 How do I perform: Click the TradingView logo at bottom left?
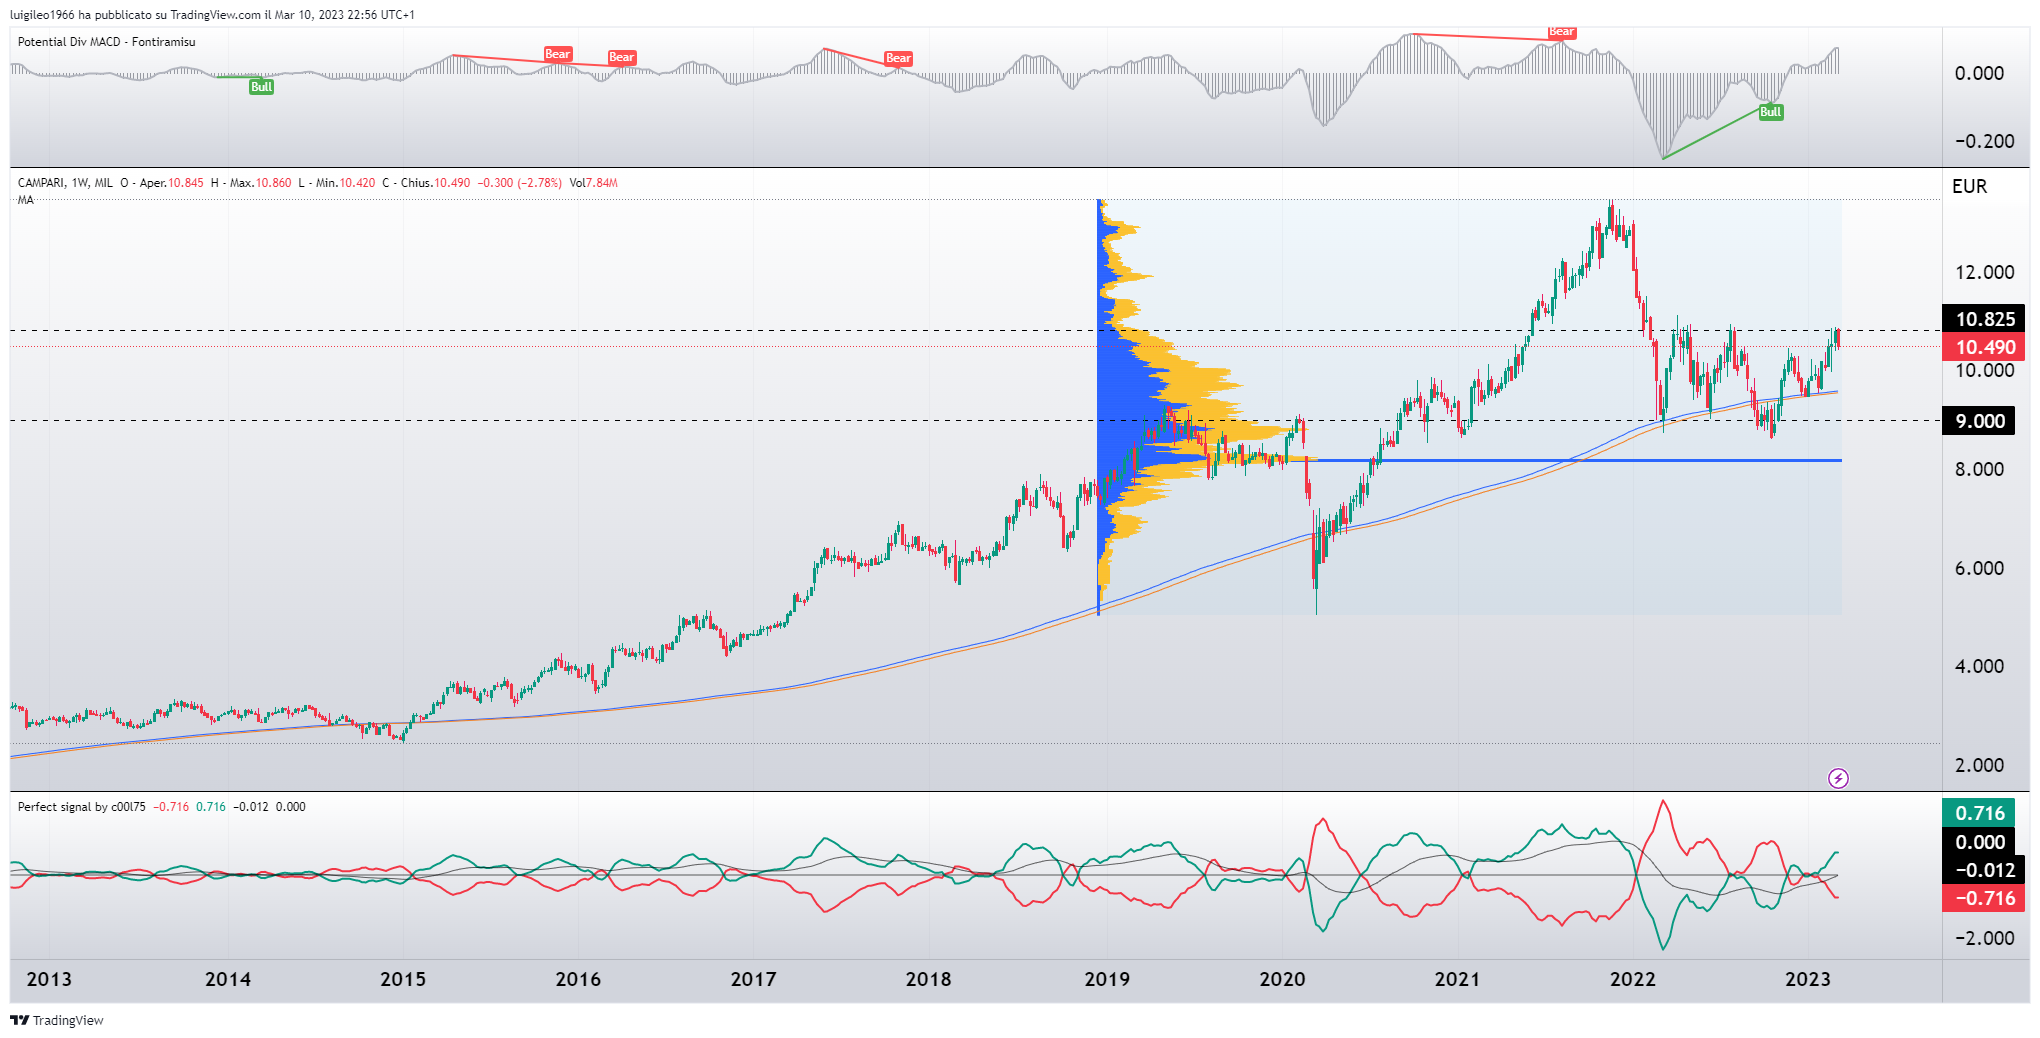(57, 1020)
